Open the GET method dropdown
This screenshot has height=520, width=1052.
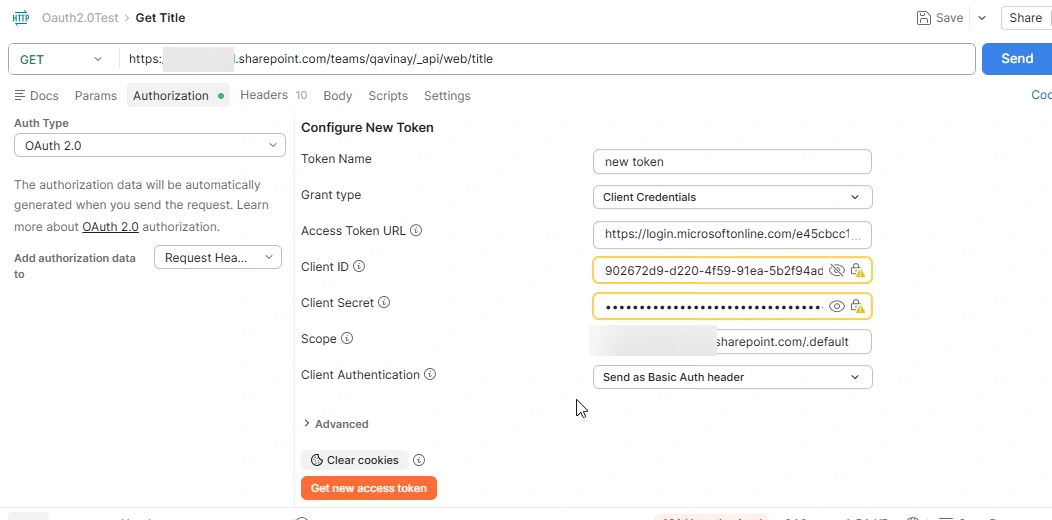tap(60, 59)
